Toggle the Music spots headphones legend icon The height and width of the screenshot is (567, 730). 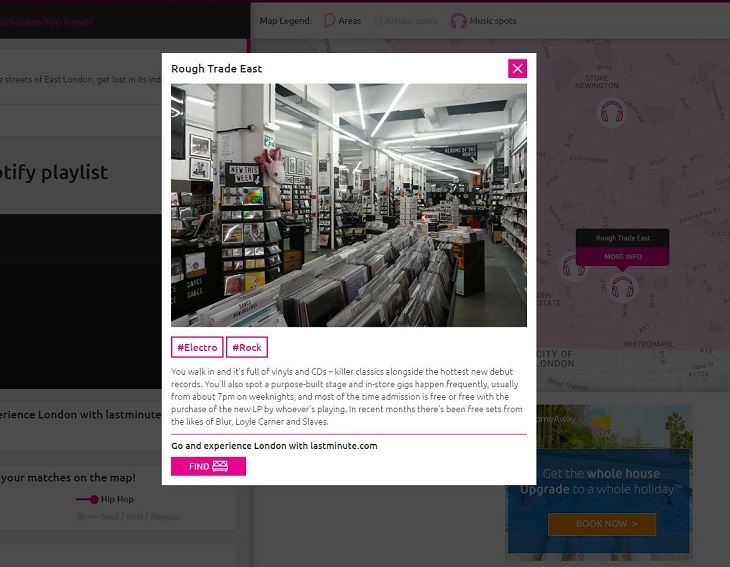[x=458, y=21]
